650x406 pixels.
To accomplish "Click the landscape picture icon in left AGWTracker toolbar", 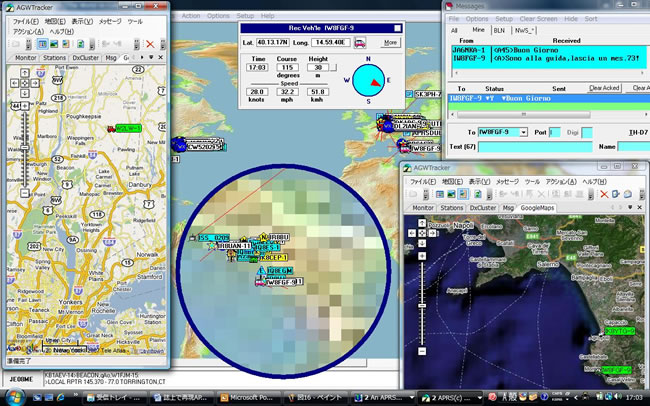I will point(54,44).
